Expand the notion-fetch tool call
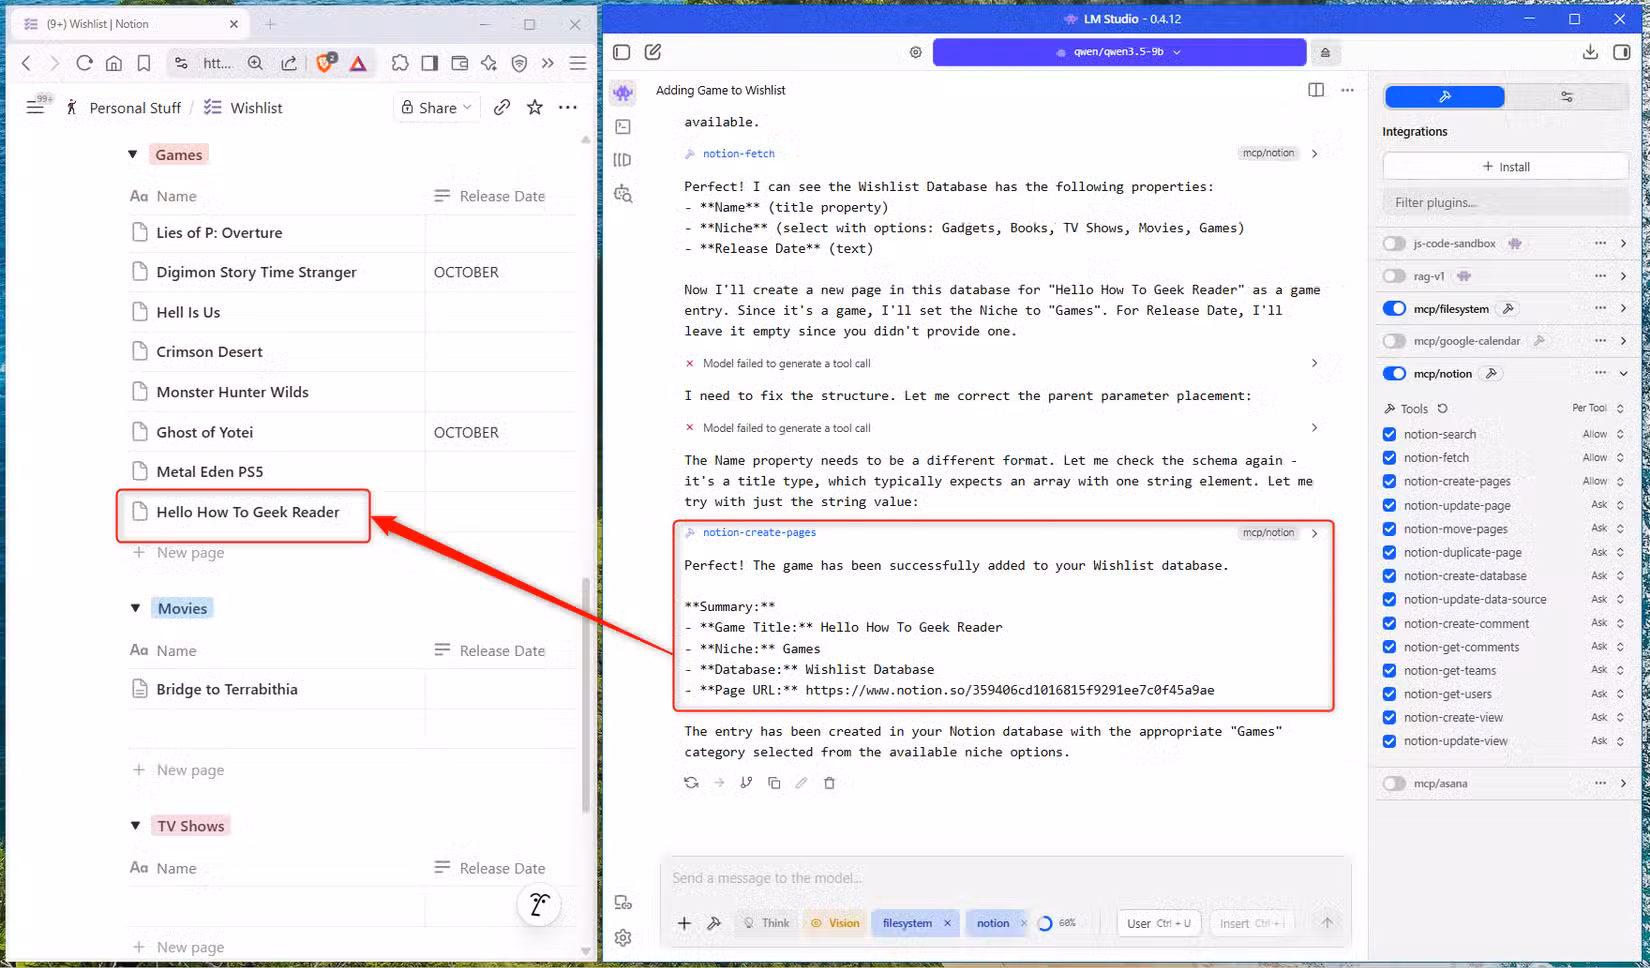 1314,154
